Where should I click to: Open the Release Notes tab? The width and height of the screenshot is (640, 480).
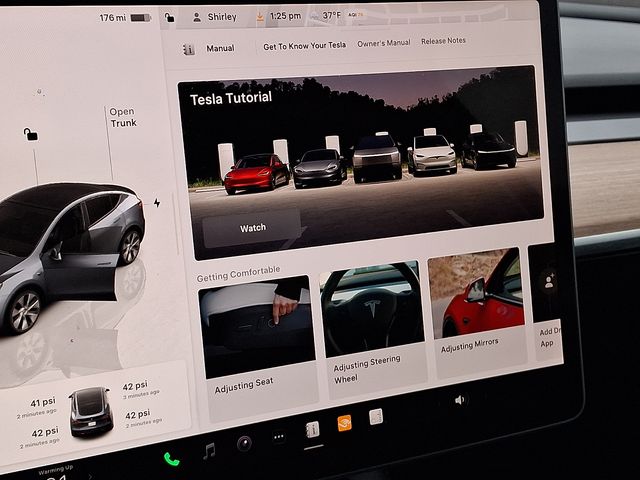[443, 41]
